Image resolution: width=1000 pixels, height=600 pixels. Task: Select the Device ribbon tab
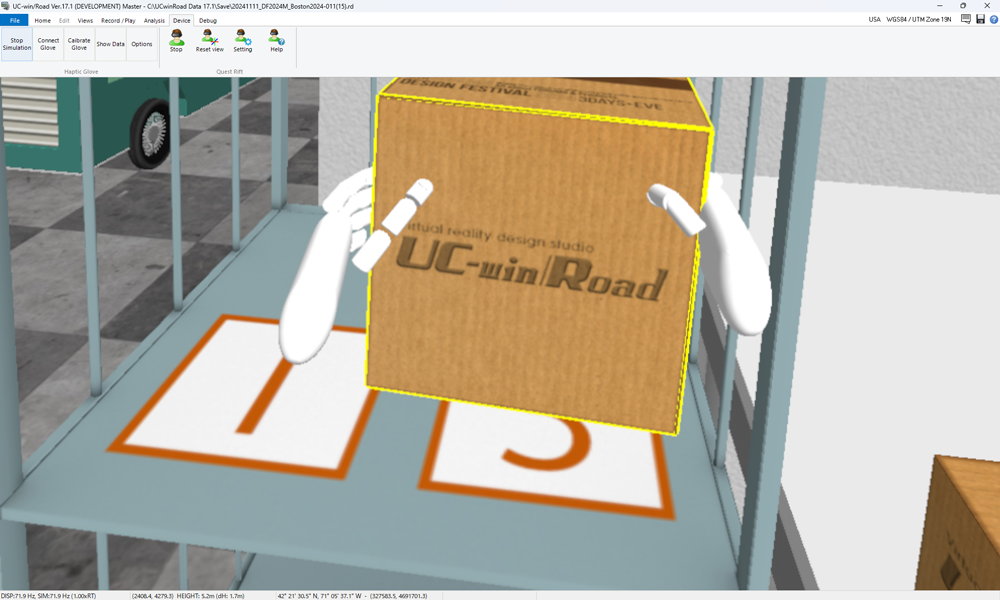[182, 20]
